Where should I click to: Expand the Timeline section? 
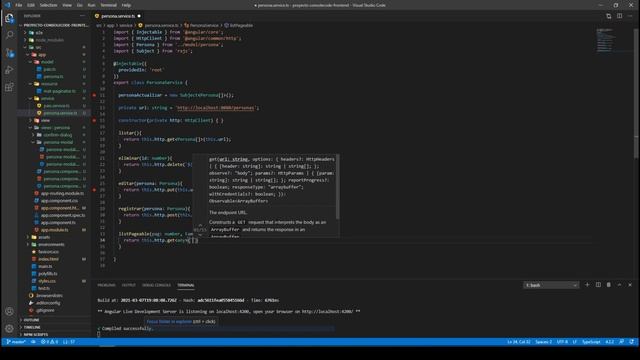(32, 327)
